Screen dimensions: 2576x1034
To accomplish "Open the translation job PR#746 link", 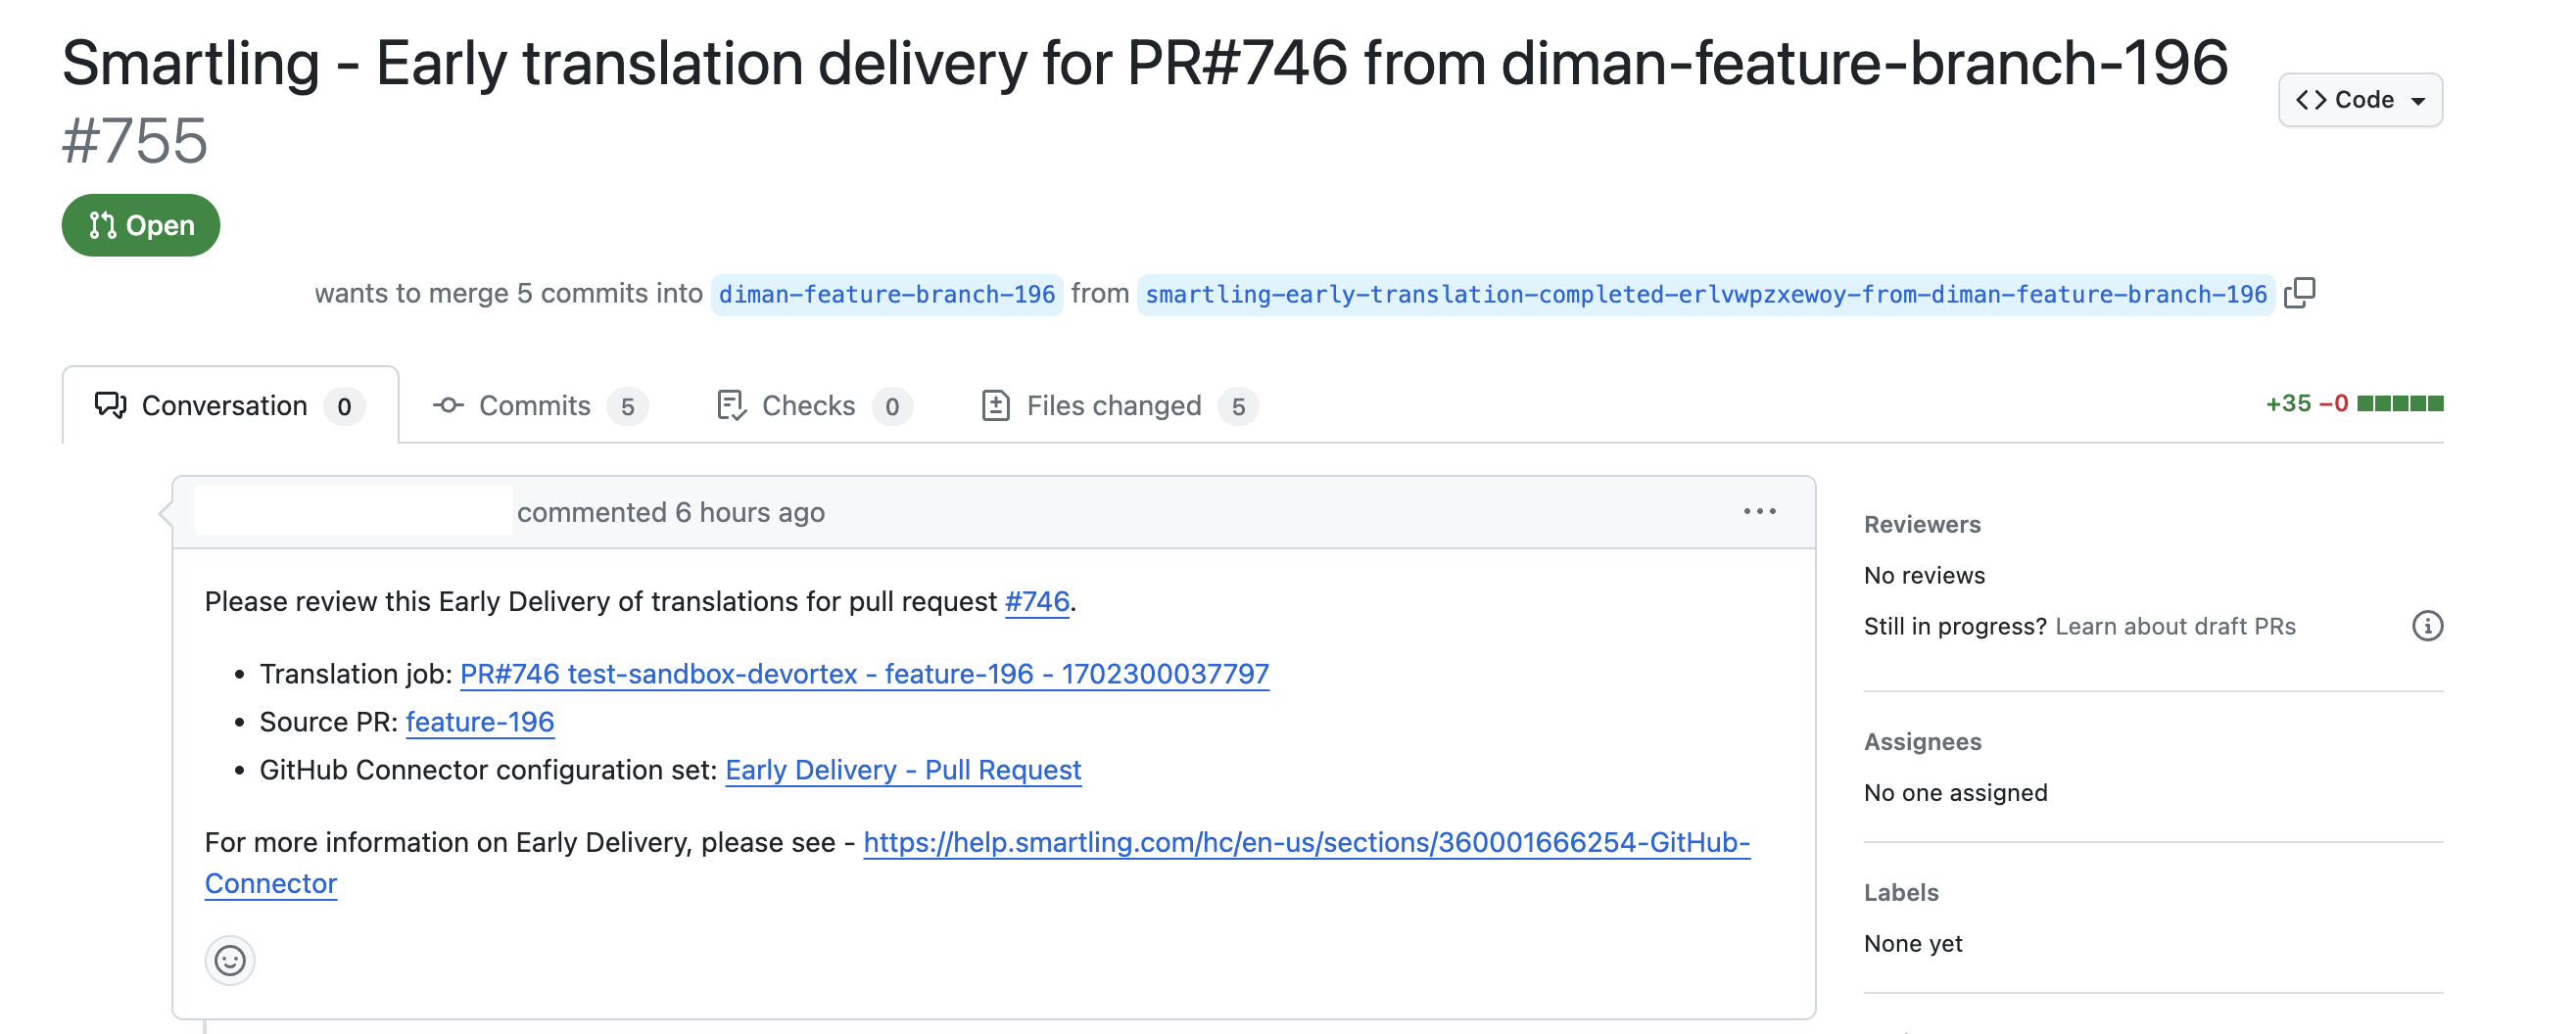I will tap(863, 673).
